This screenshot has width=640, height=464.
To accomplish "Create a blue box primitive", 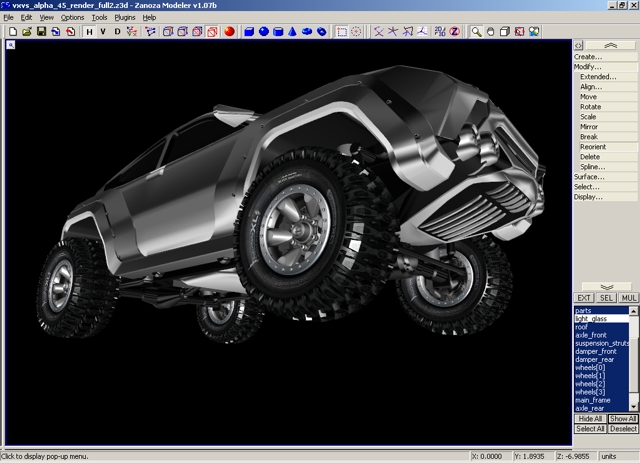I will (248, 32).
